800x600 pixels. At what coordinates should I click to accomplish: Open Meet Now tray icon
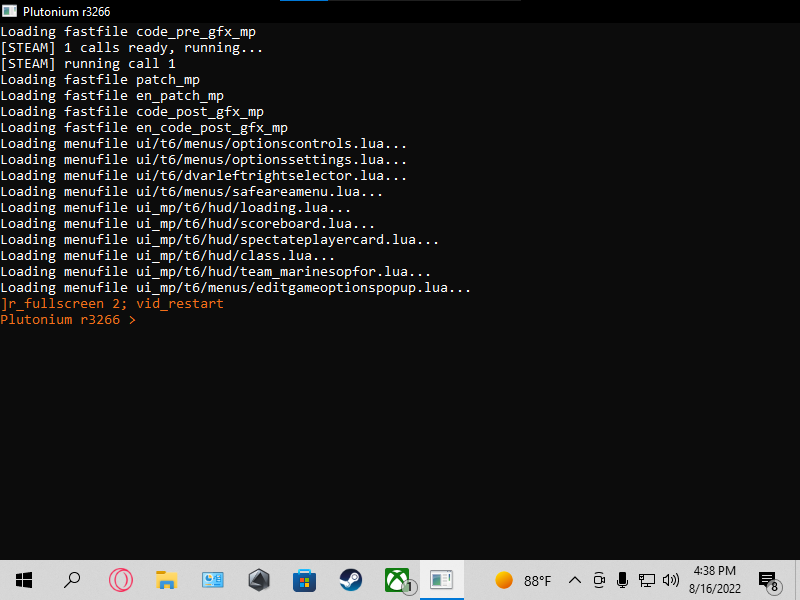599,580
